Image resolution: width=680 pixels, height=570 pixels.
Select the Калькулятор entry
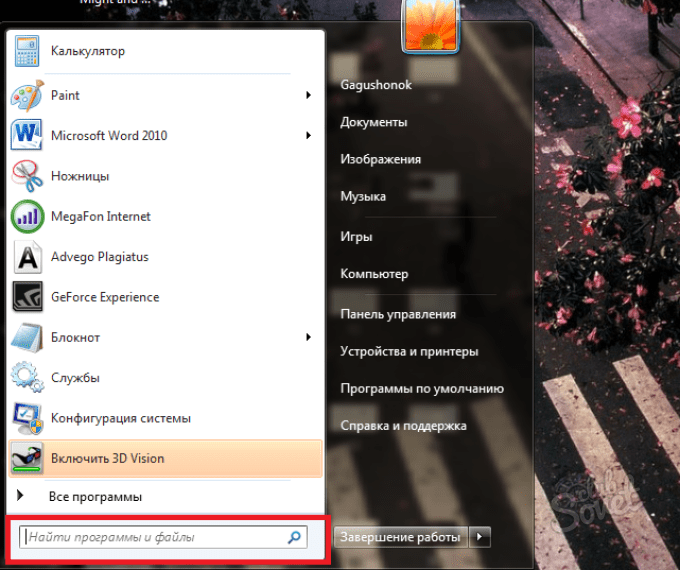[x=88, y=51]
